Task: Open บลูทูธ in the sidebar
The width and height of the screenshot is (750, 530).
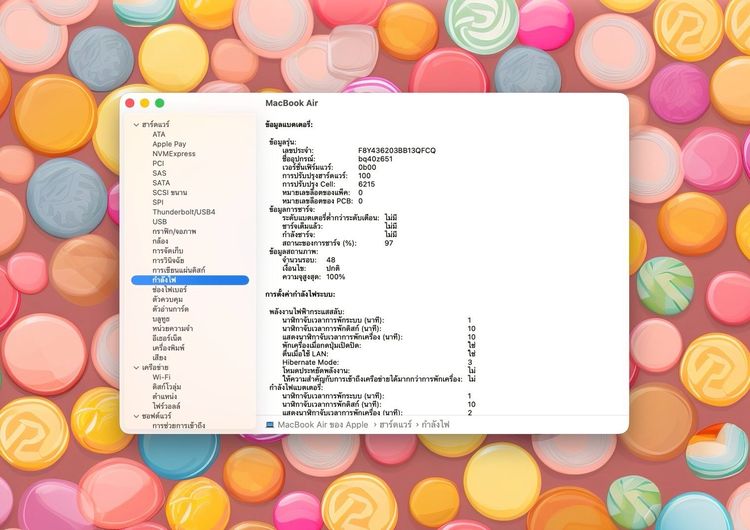Action: pyautogui.click(x=161, y=319)
